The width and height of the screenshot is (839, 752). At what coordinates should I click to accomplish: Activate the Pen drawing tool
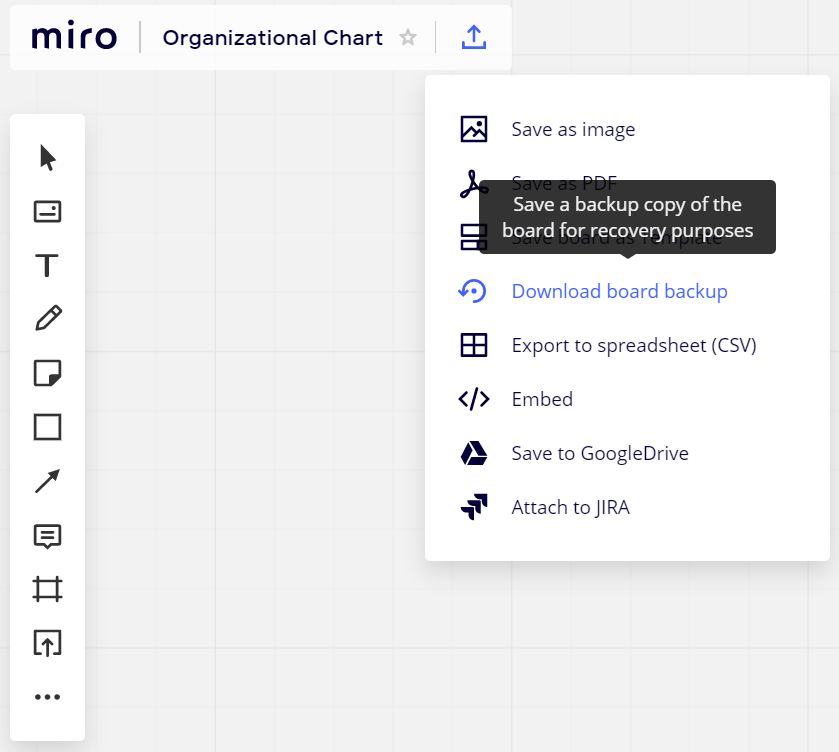tap(47, 319)
